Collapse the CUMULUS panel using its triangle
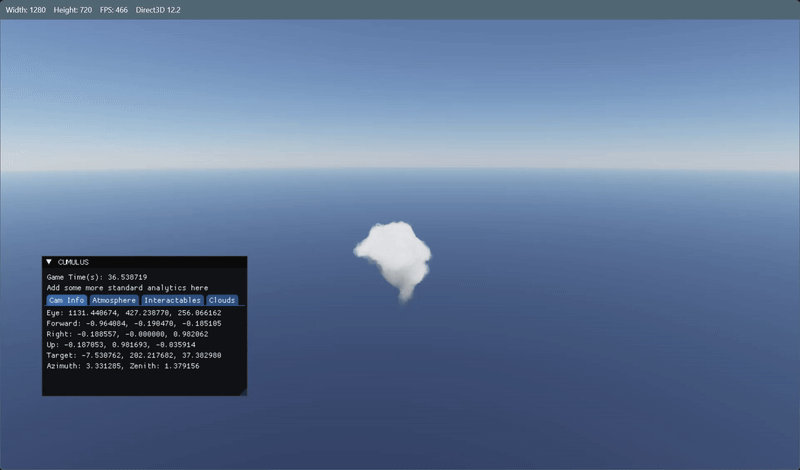The image size is (800, 470). 49,262
